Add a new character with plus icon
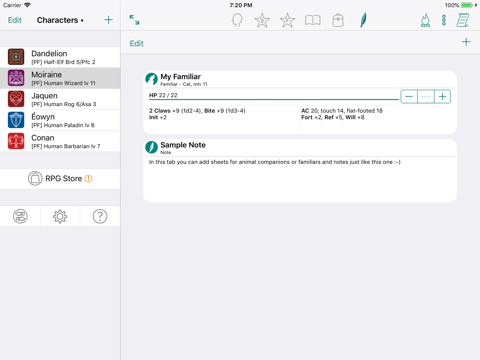The height and width of the screenshot is (360, 480). click(x=108, y=20)
